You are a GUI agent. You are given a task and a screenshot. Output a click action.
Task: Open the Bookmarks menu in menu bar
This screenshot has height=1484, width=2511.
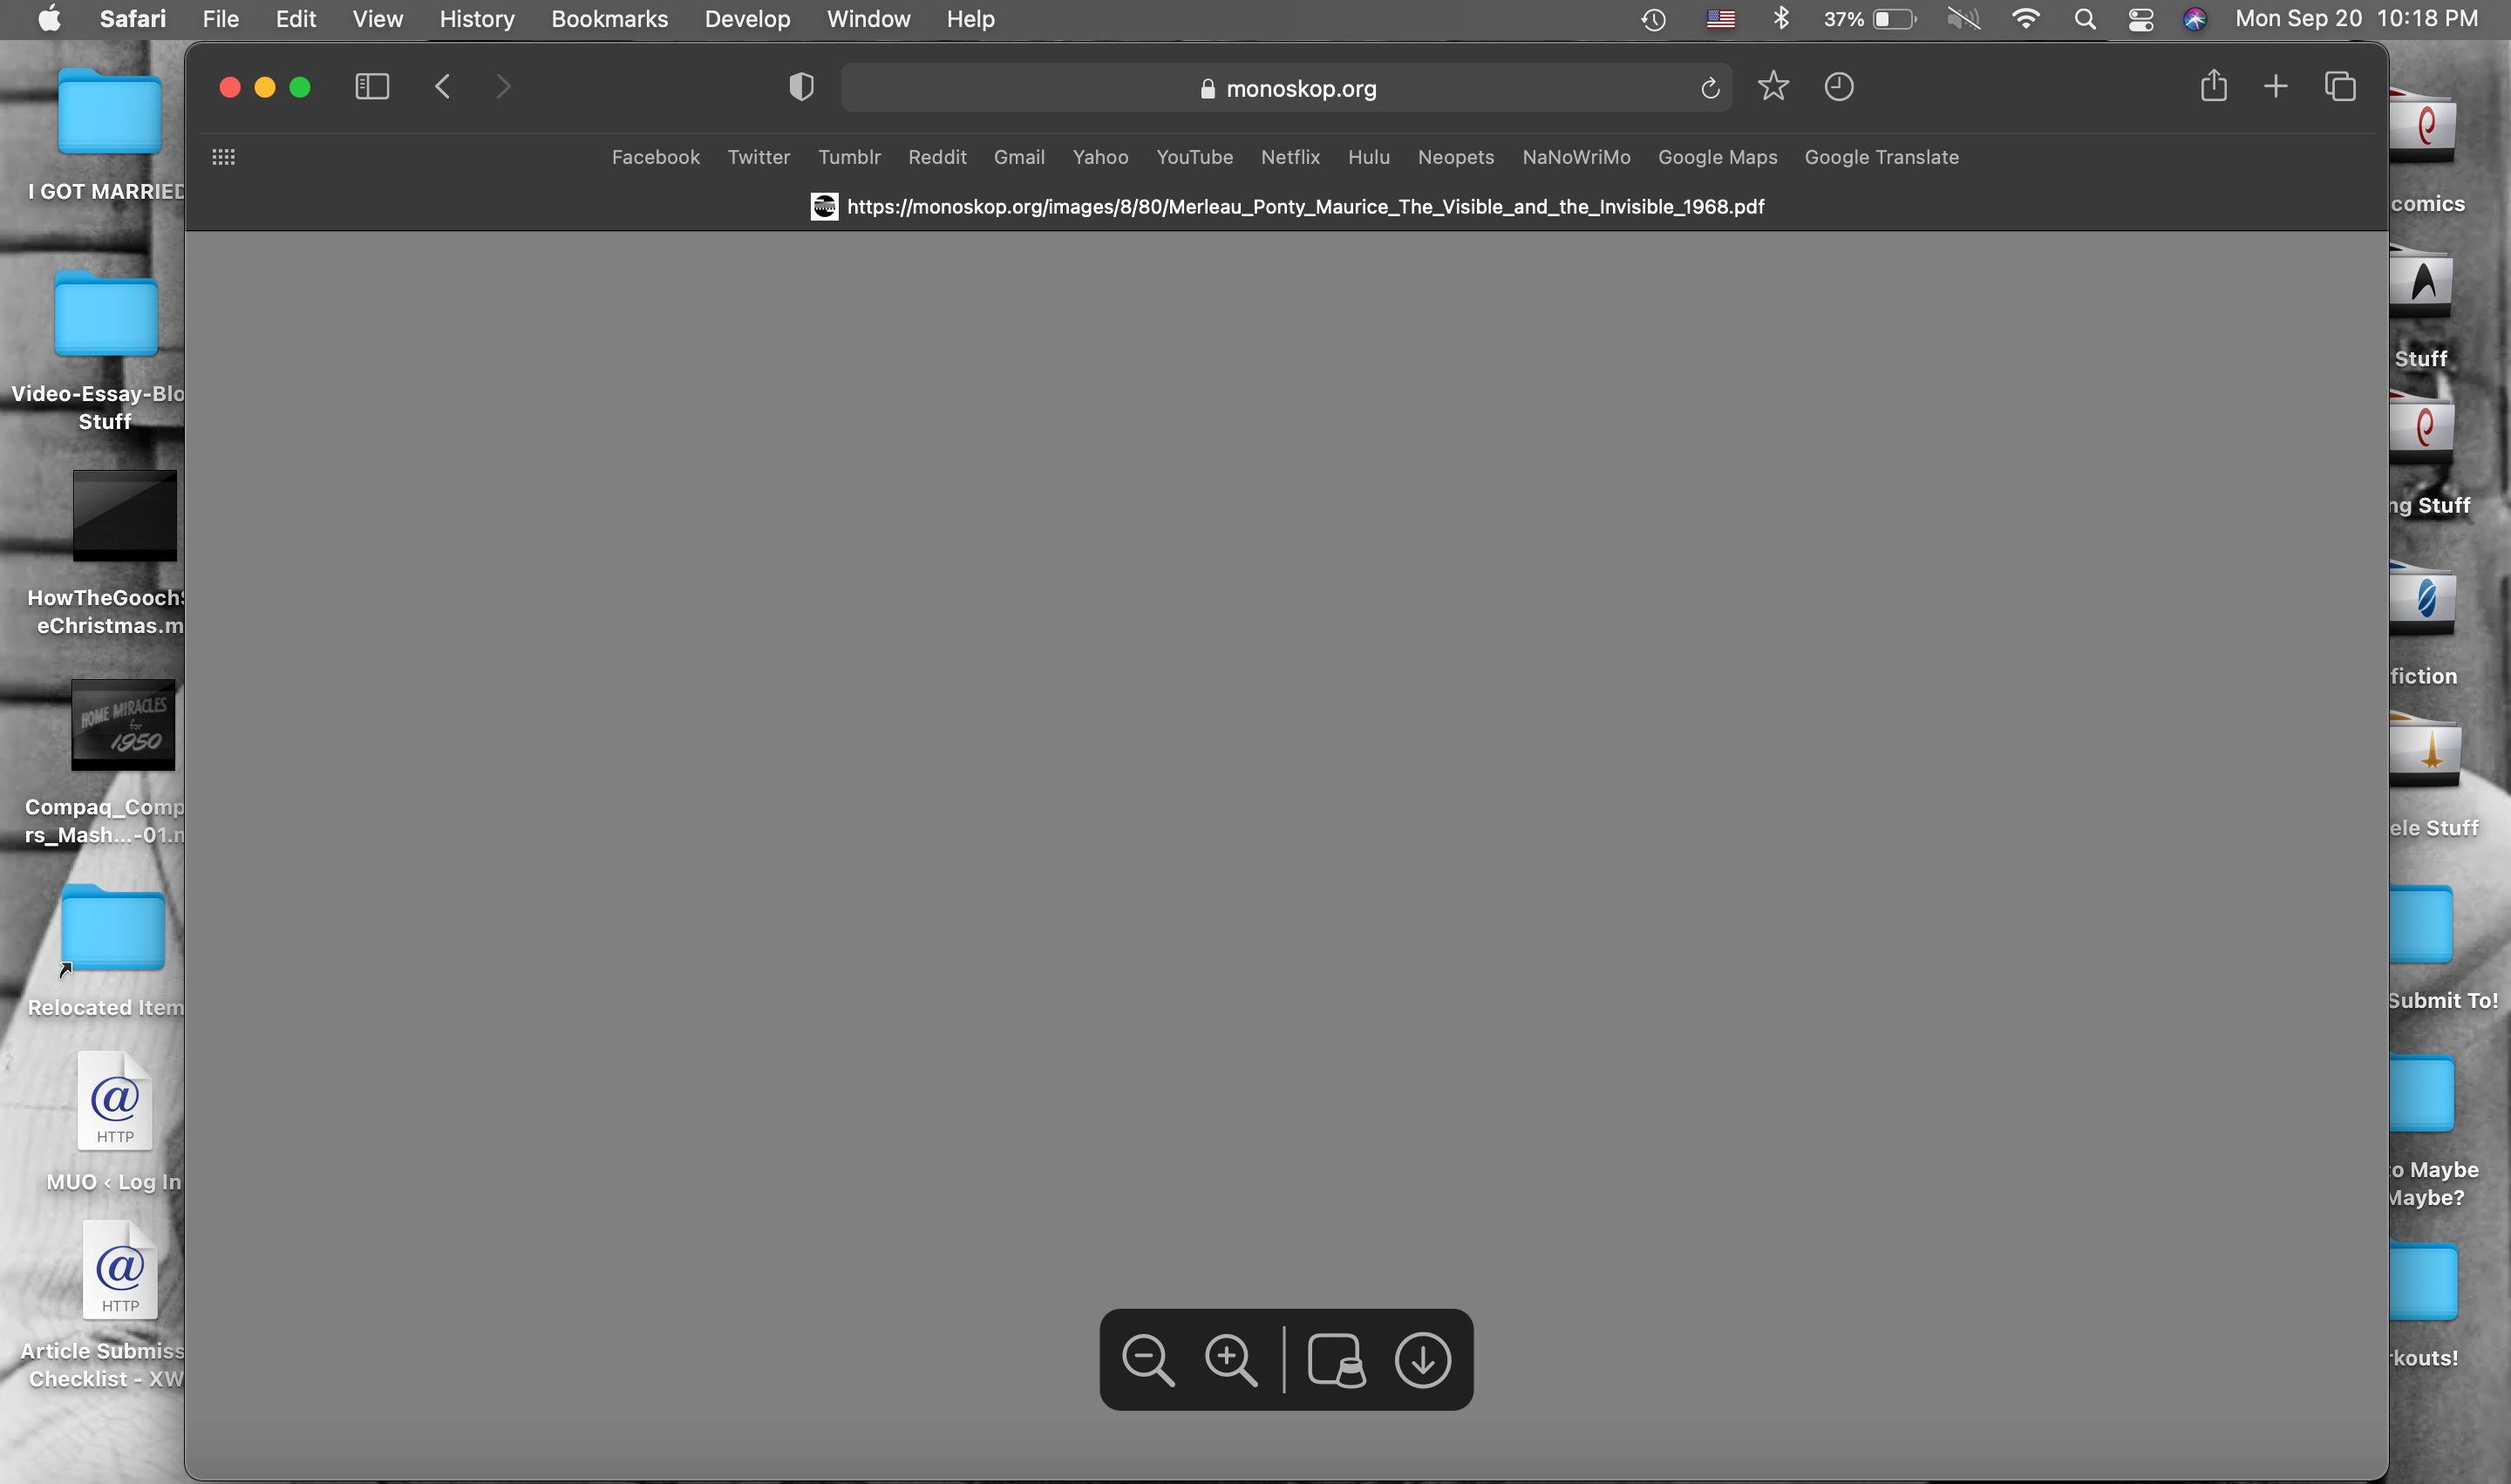click(x=609, y=17)
